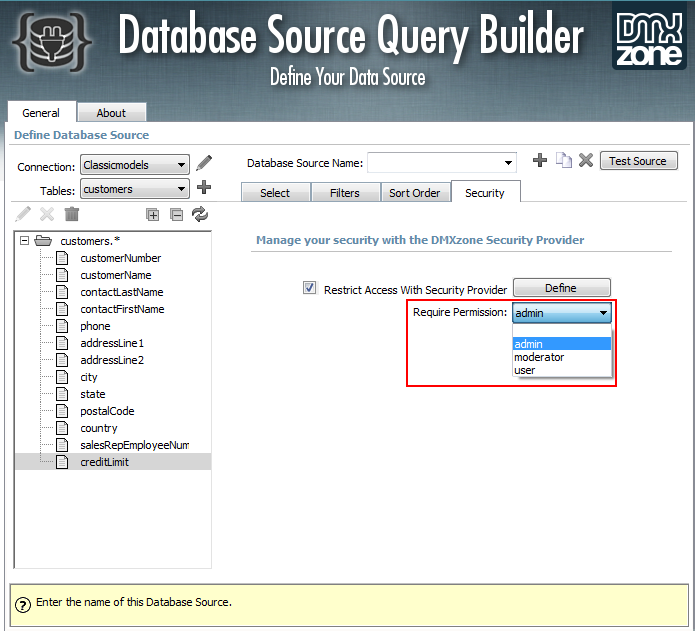Select the city field

pyautogui.click(x=89, y=377)
